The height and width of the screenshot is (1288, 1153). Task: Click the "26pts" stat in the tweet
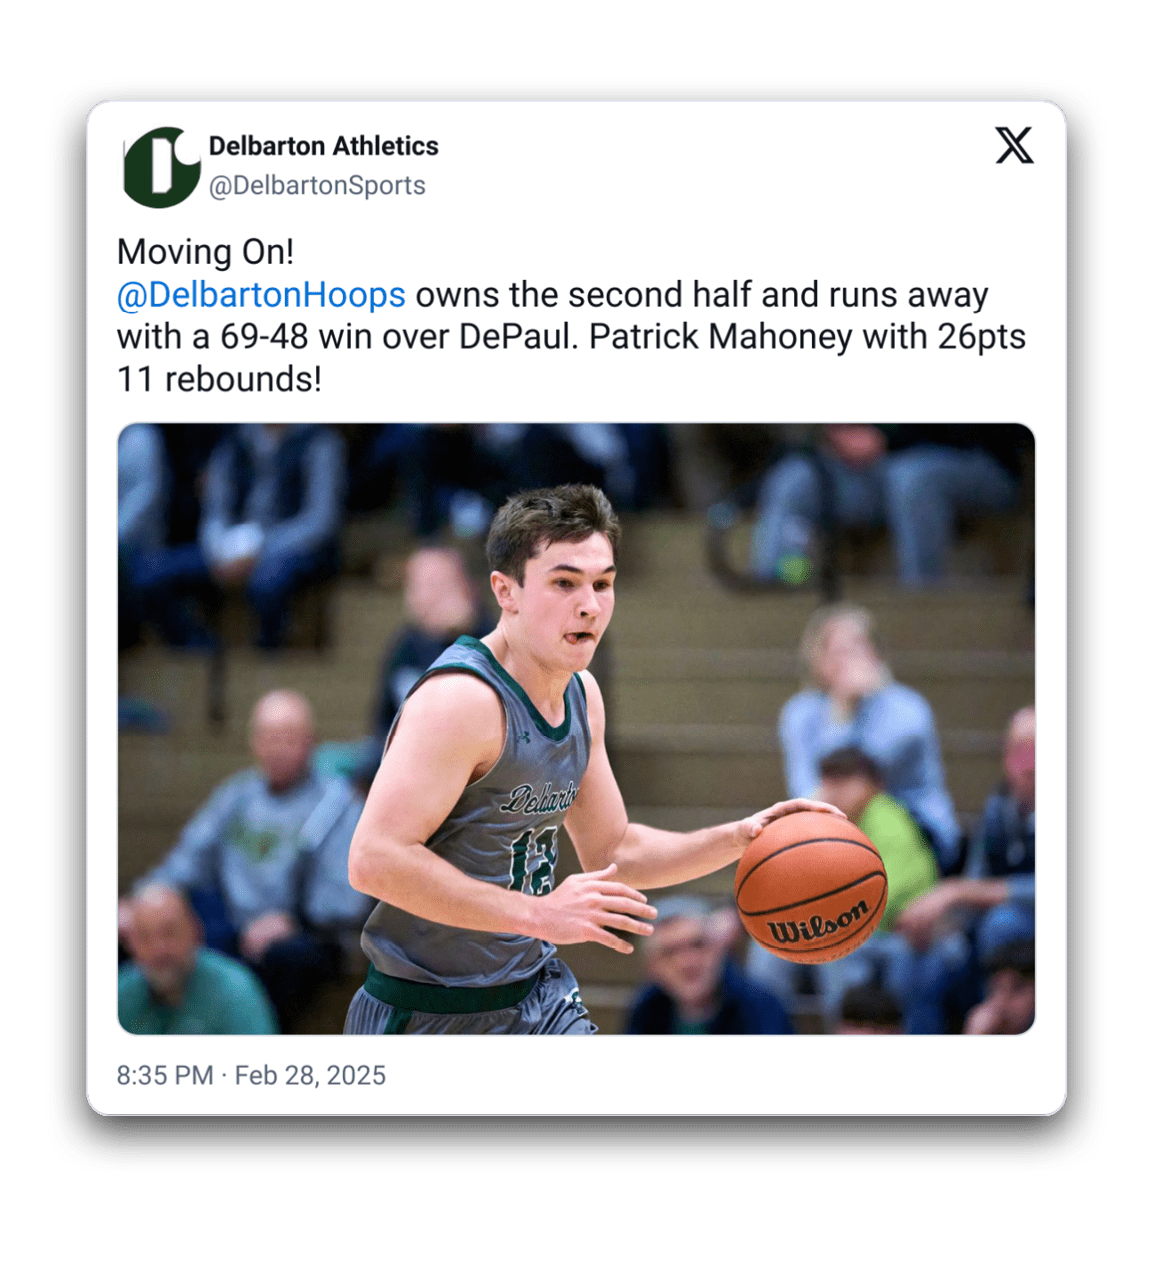point(981,337)
